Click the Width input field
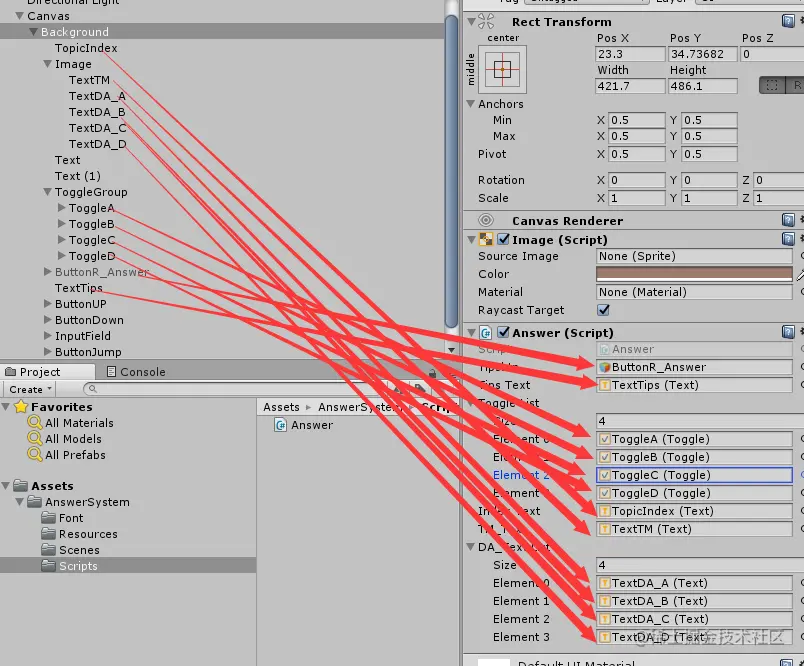Viewport: 804px width, 666px height. coord(630,86)
